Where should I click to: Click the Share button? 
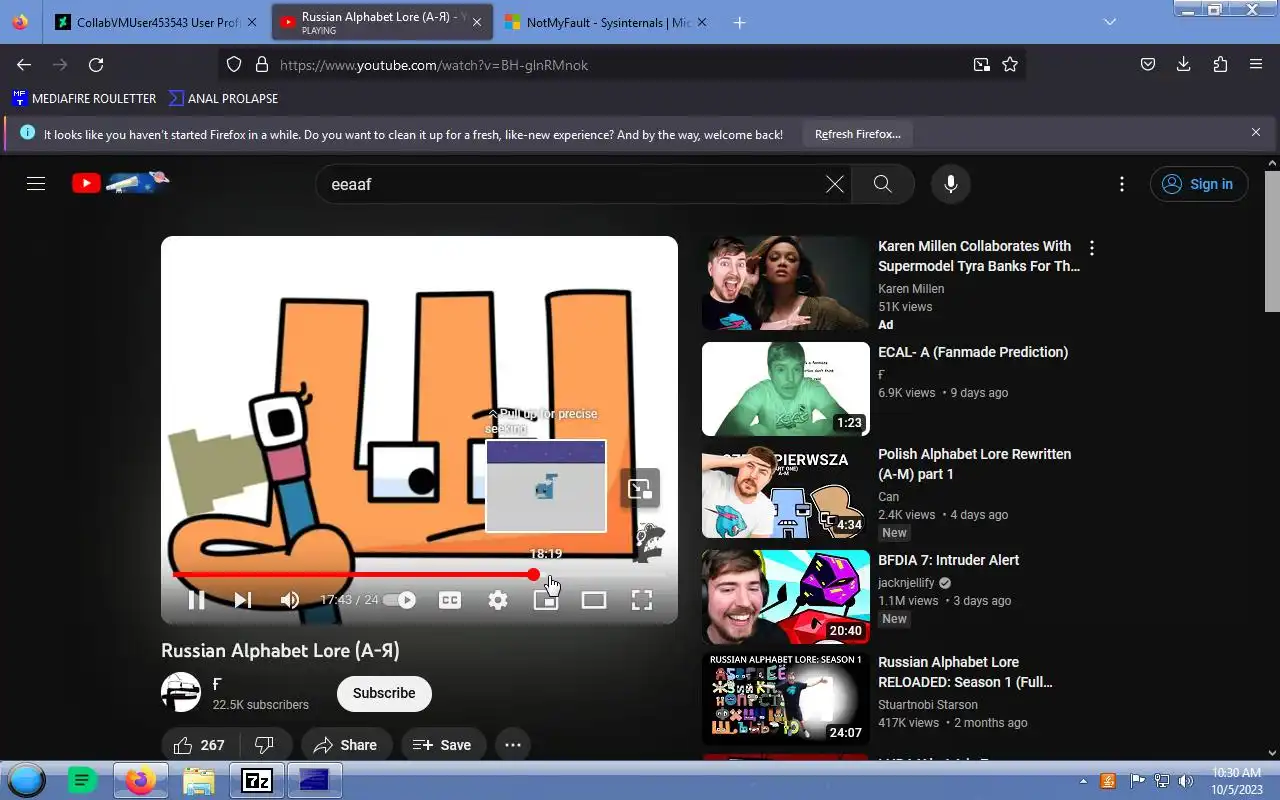tap(345, 745)
